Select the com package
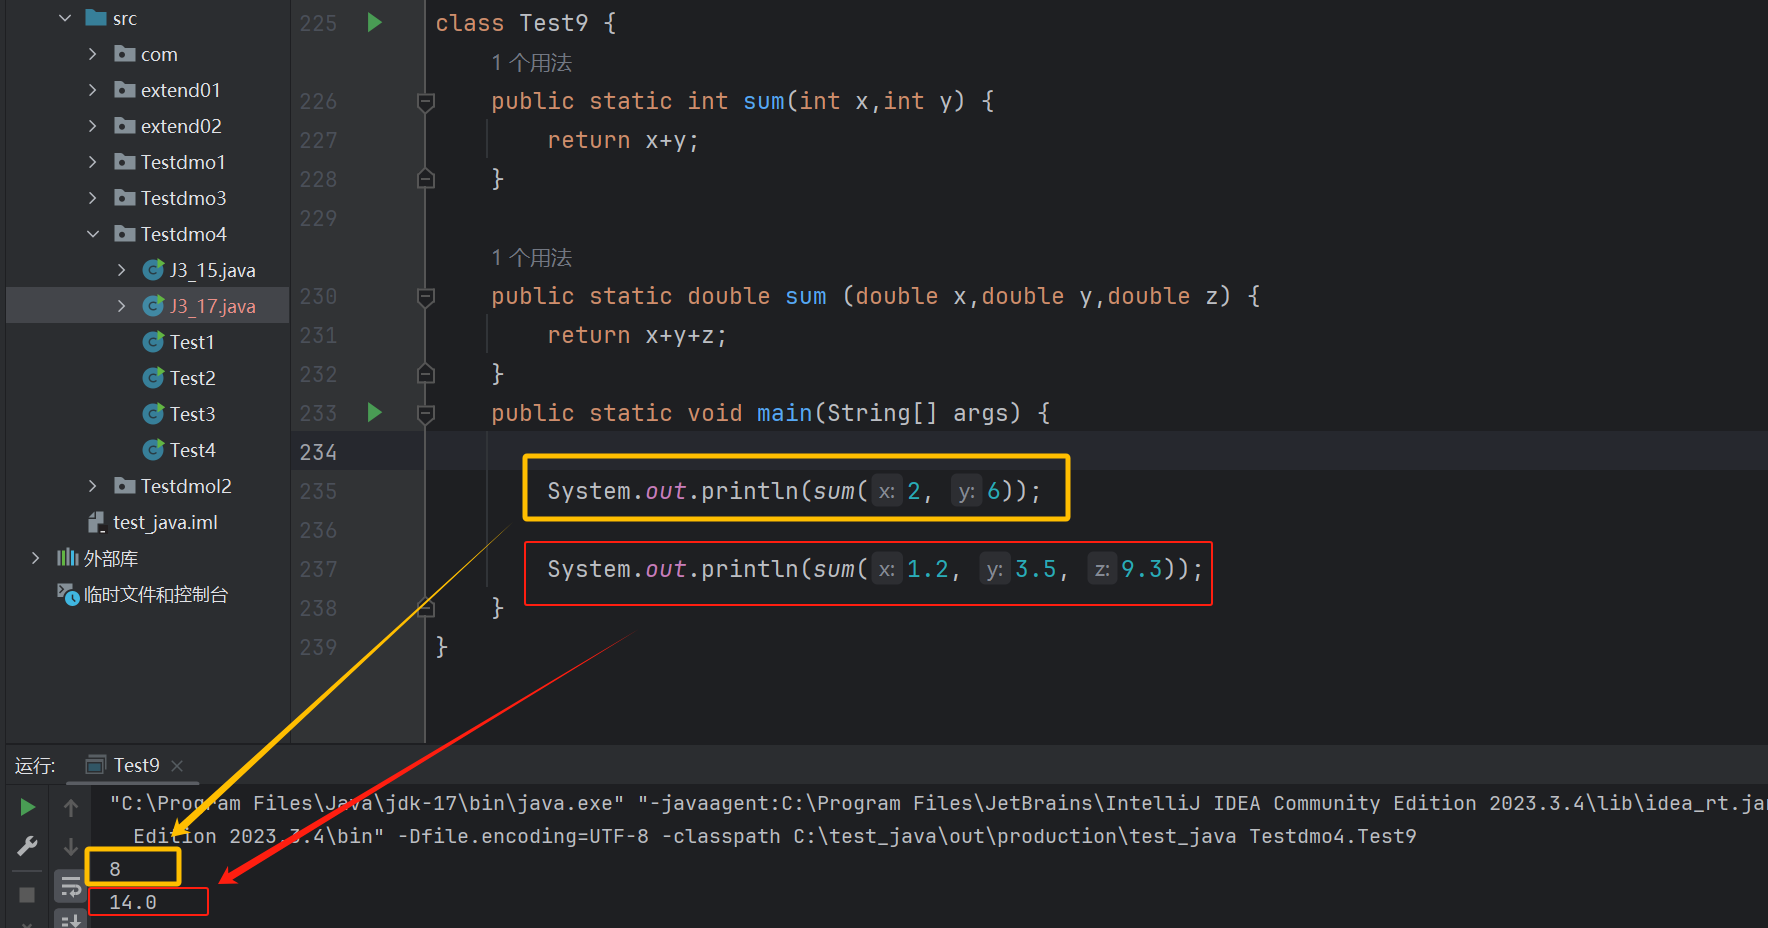The image size is (1768, 928). click(x=146, y=54)
